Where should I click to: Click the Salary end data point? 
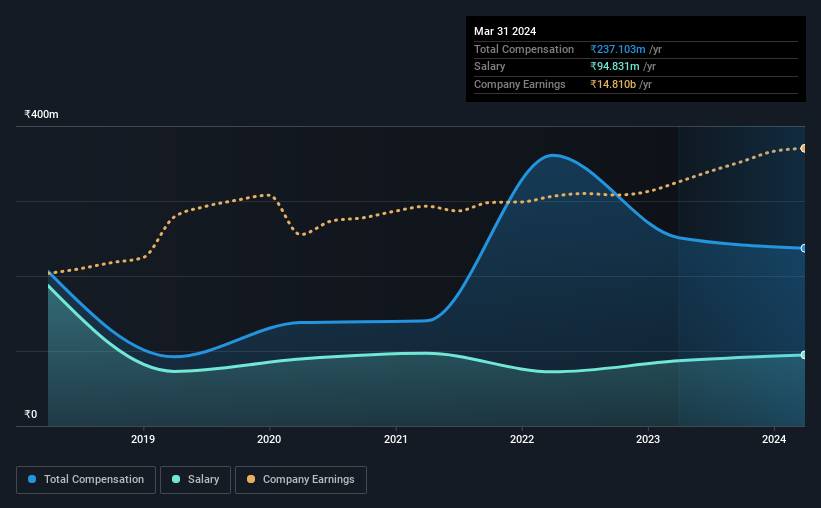pos(803,355)
